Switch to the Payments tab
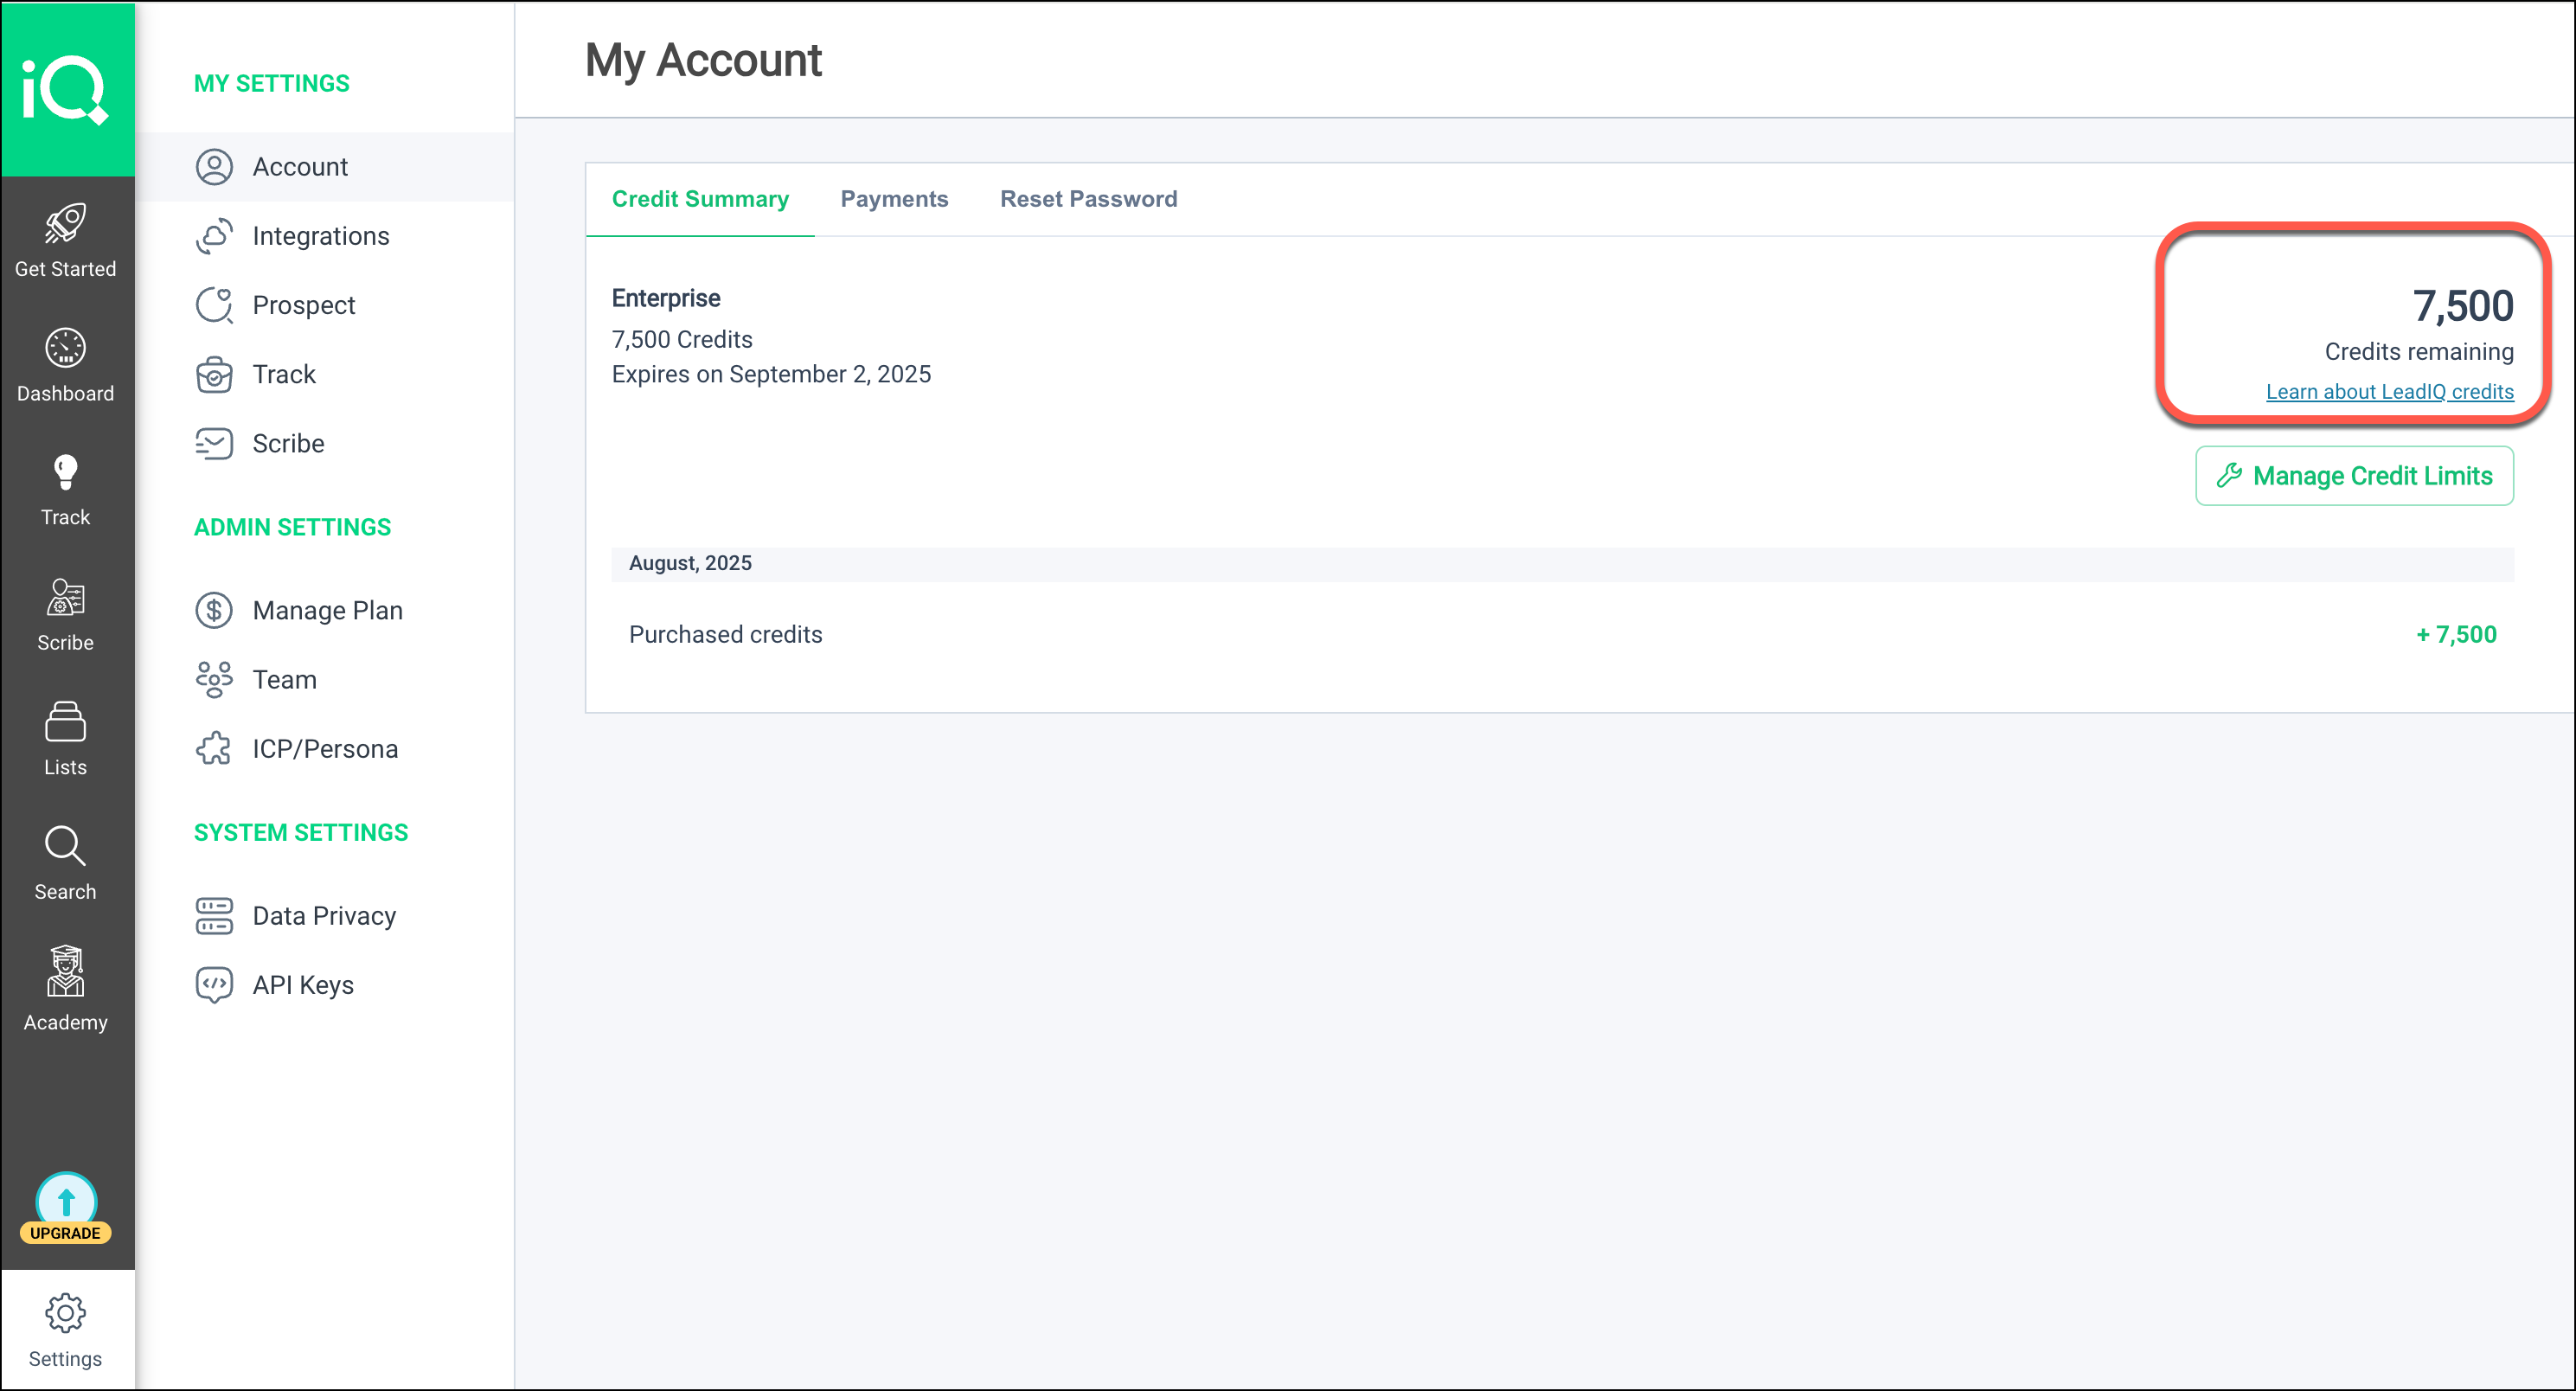This screenshot has height=1391, width=2576. [x=894, y=199]
